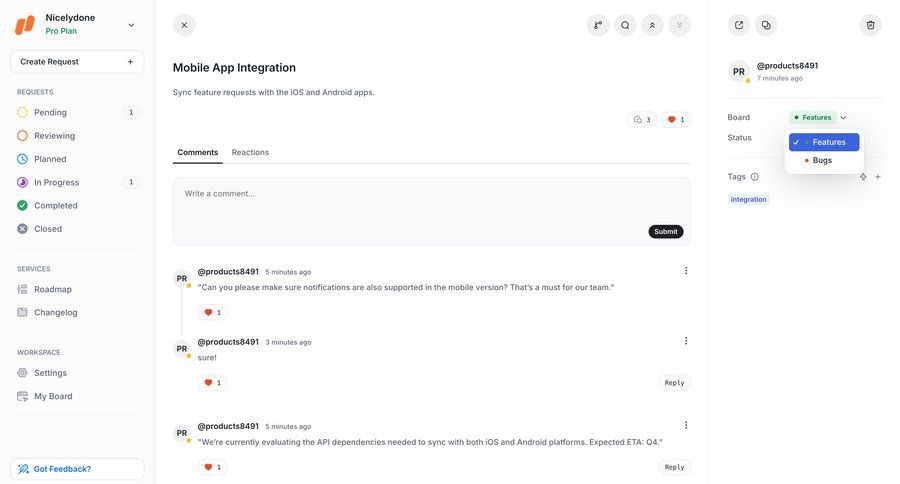The width and height of the screenshot is (900, 484).
Task: Click the search magnifier icon
Action: click(x=625, y=25)
